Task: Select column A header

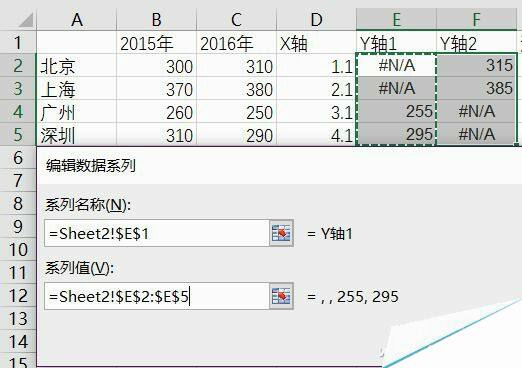Action: 77,19
